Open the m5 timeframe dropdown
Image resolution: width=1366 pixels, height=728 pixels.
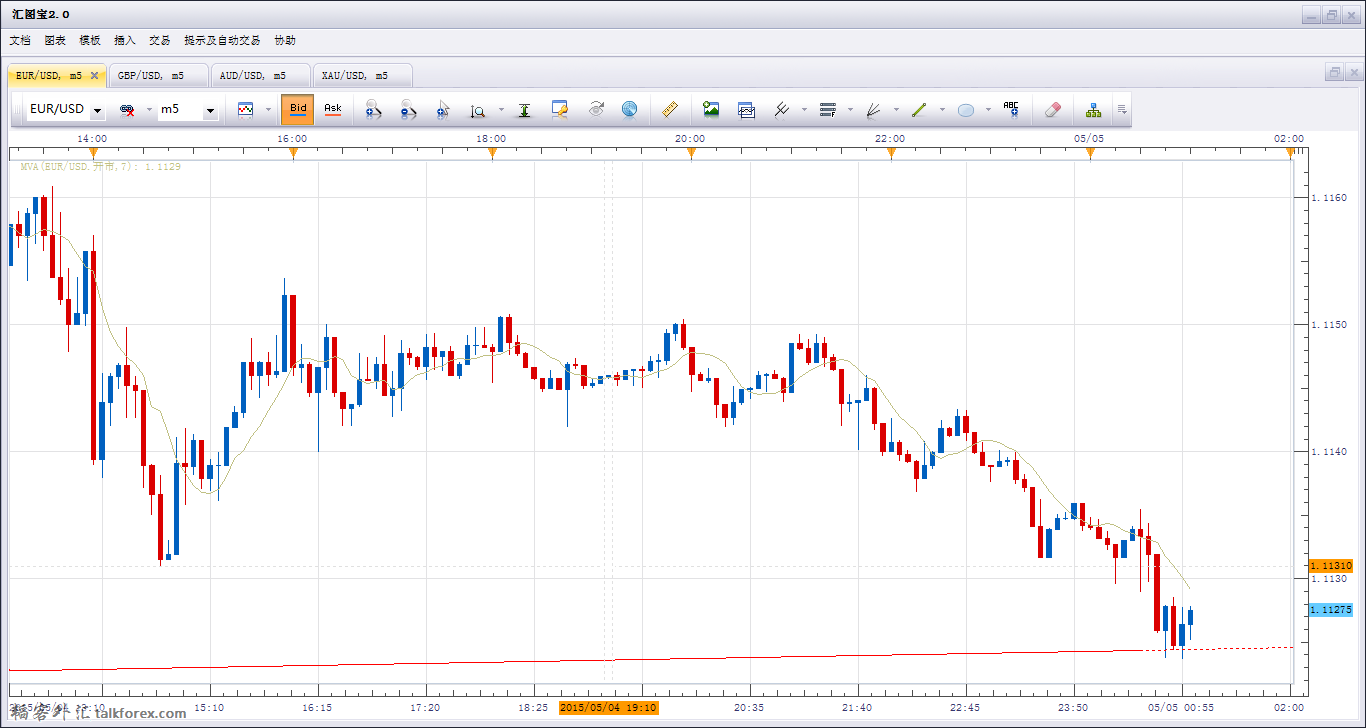point(210,111)
